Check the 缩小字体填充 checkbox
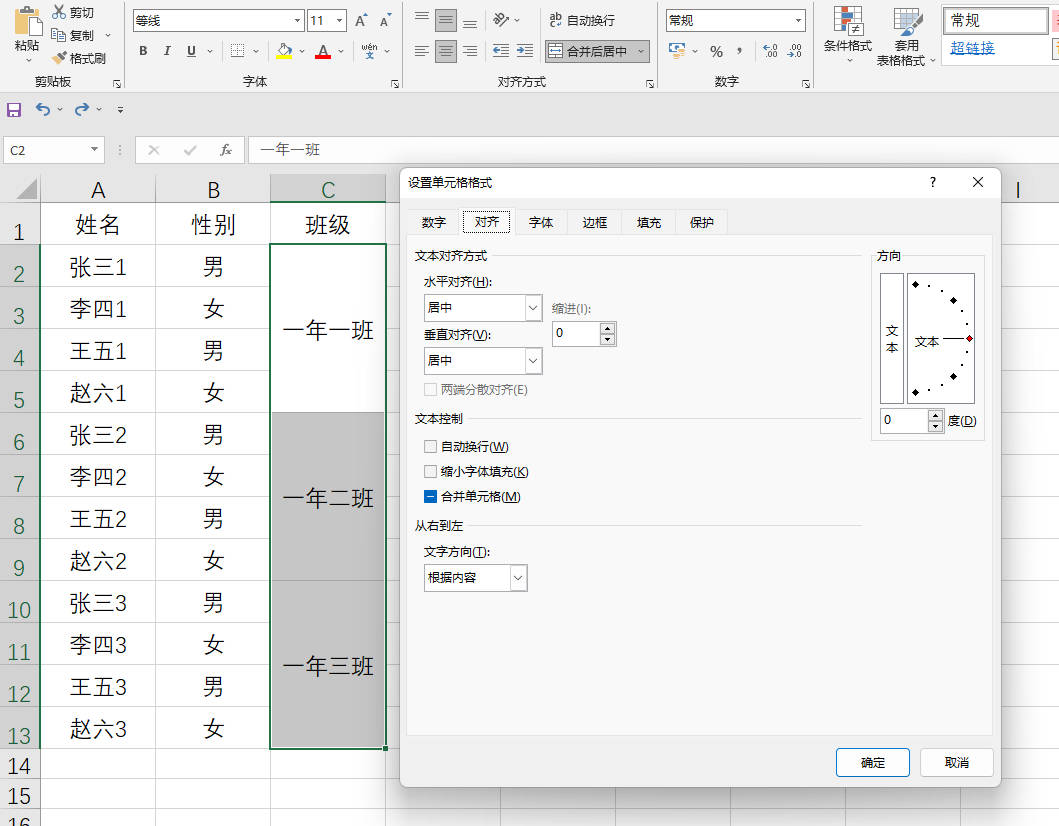1059x826 pixels. 431,472
